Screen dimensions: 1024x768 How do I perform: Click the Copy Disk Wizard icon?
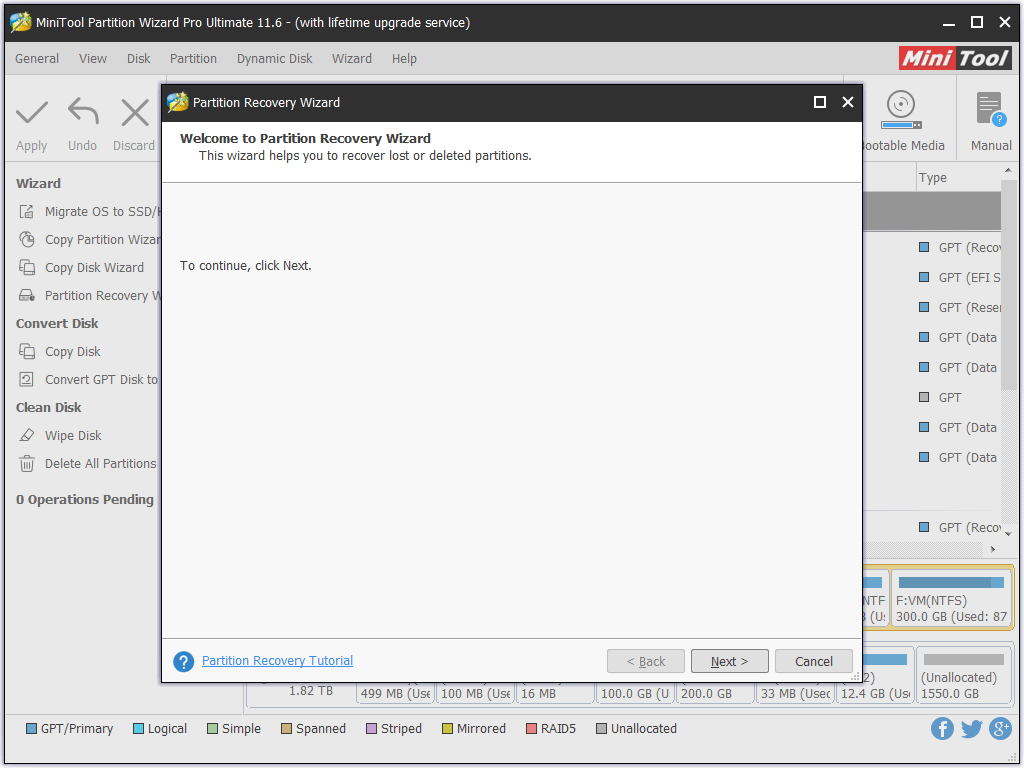tap(27, 268)
